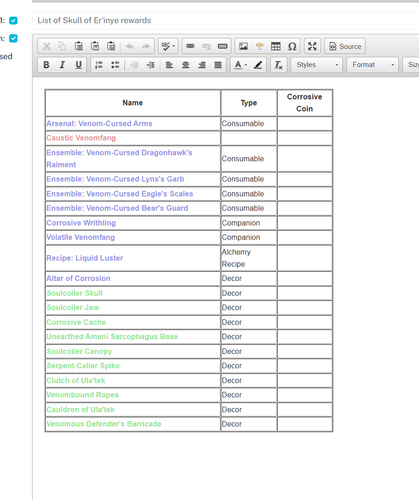Click 'Ensemble: Venom-Cursed Eagle's Scales' entry
The height and width of the screenshot is (500, 419).
[x=120, y=194]
